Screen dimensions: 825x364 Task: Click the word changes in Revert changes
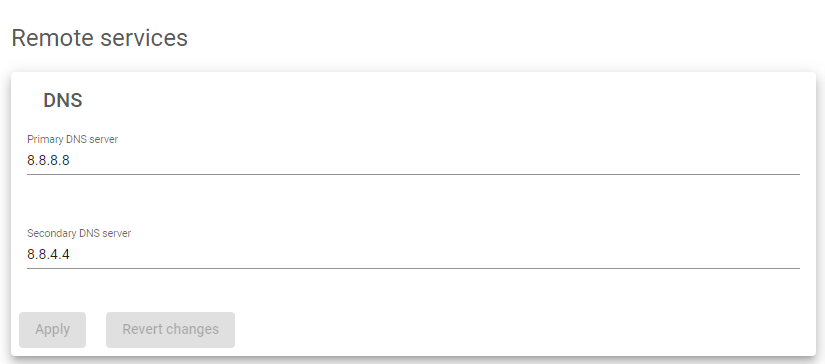[193, 330]
